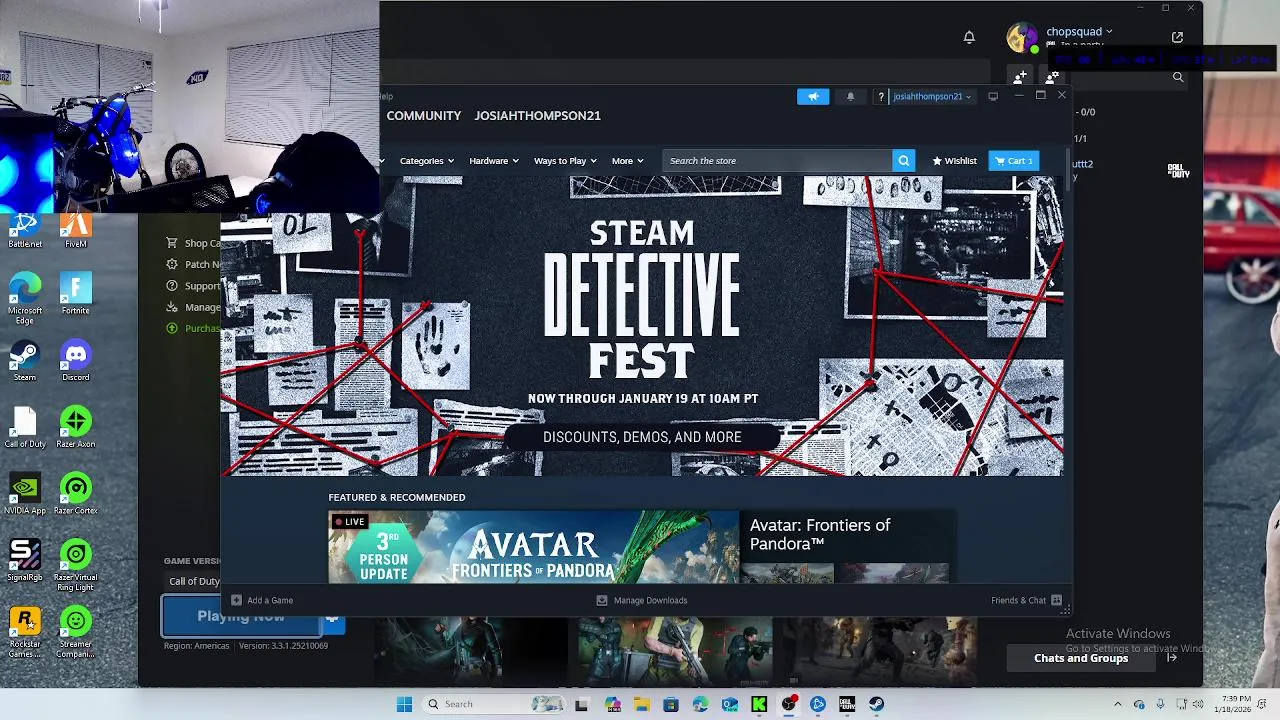Click the Playing Now button in Battle.net
Viewport: 1280px width, 720px height.
241,616
